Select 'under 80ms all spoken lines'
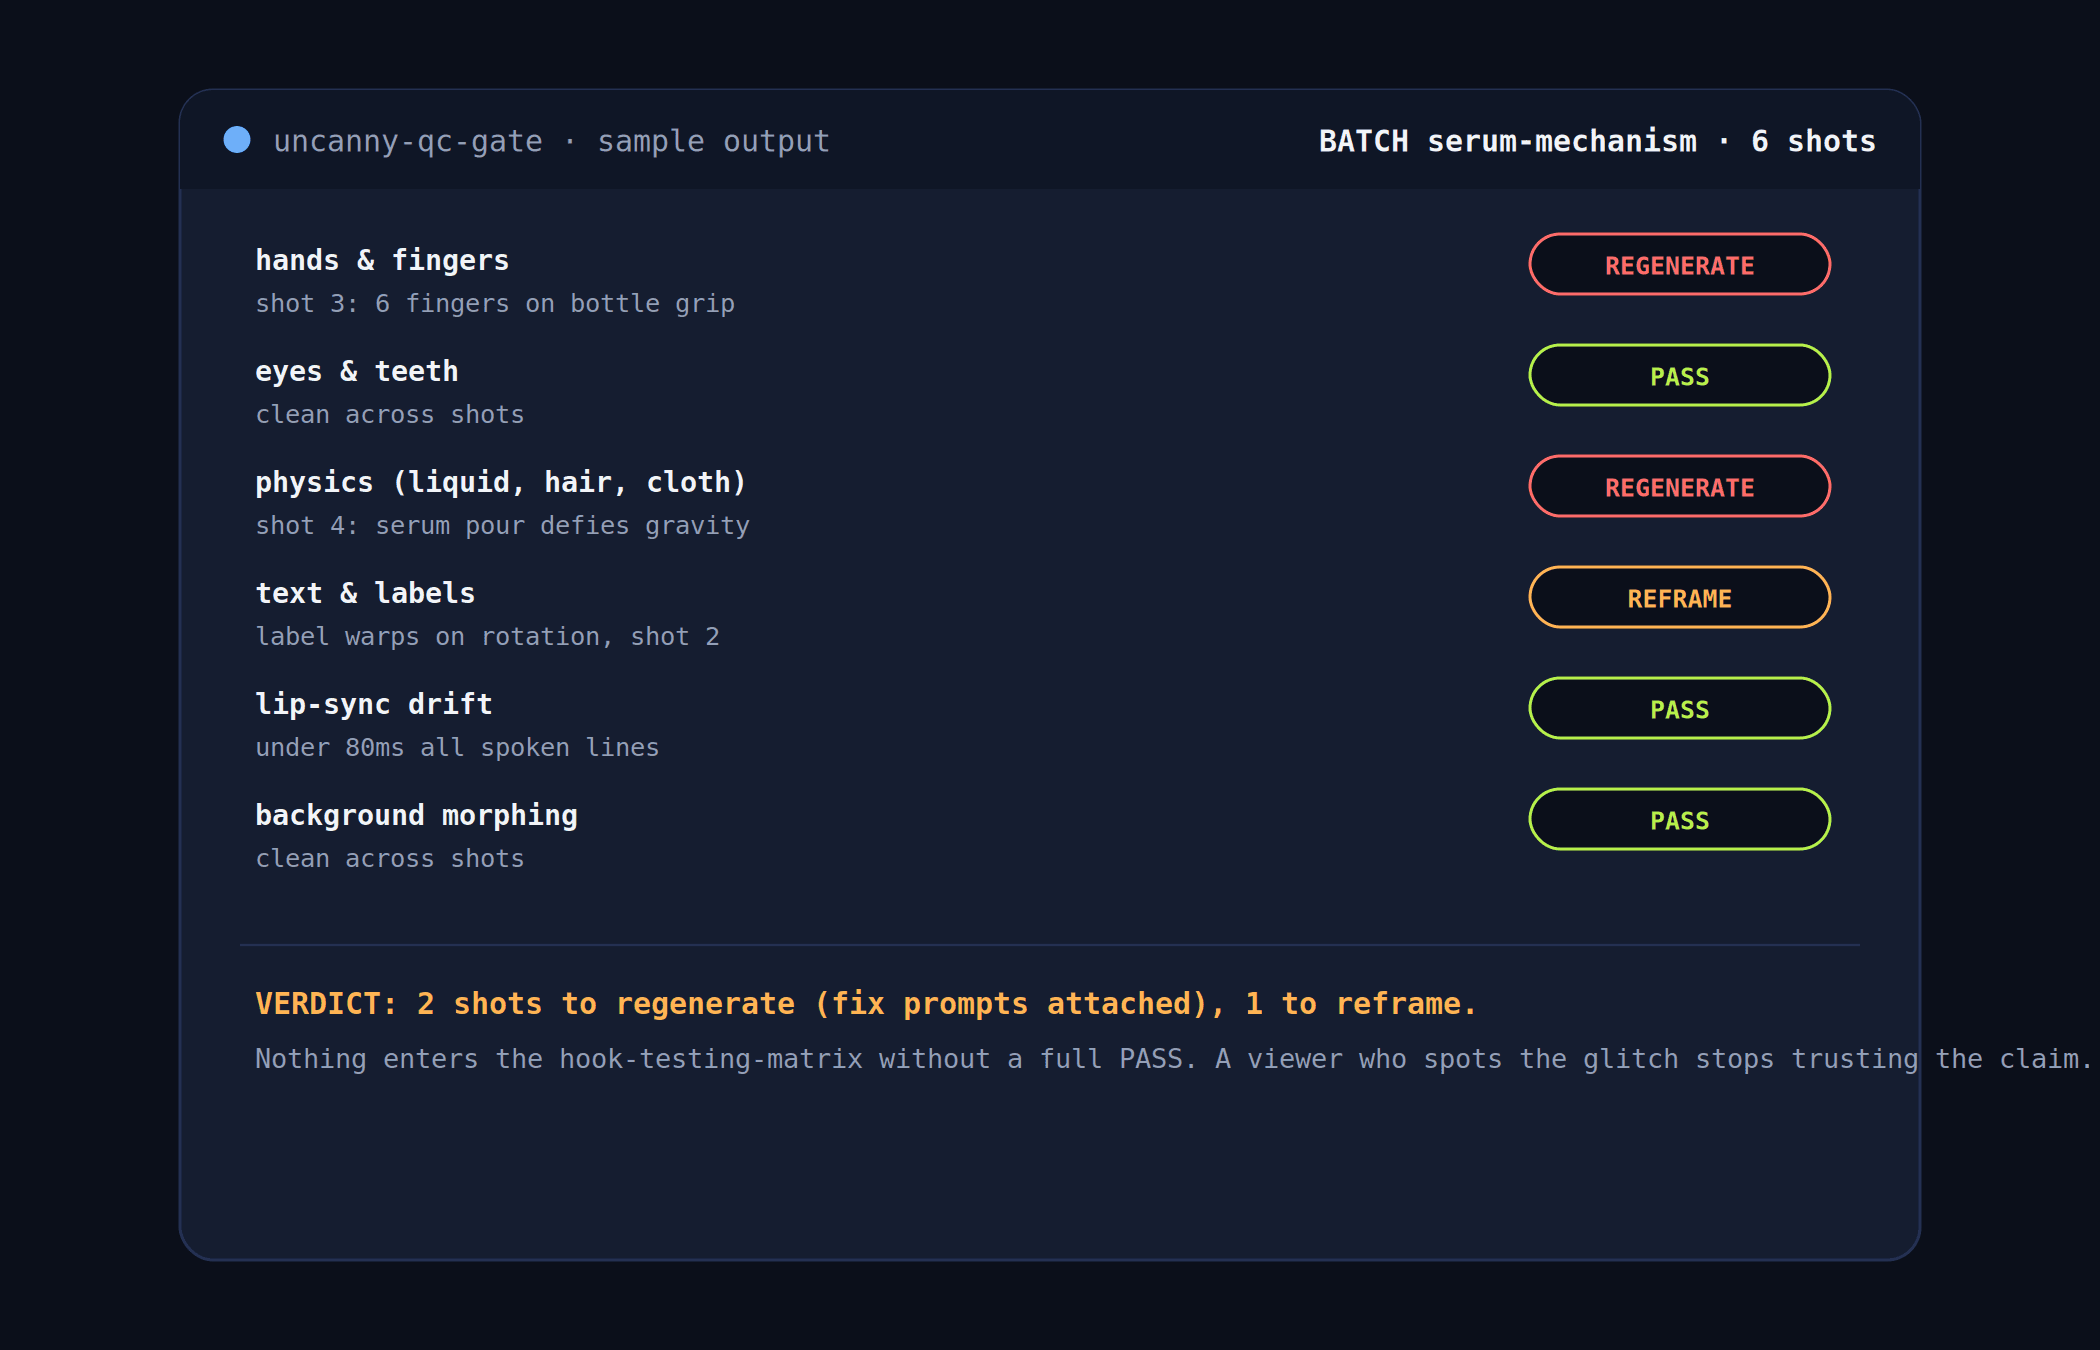This screenshot has width=2100, height=1350. tap(457, 747)
